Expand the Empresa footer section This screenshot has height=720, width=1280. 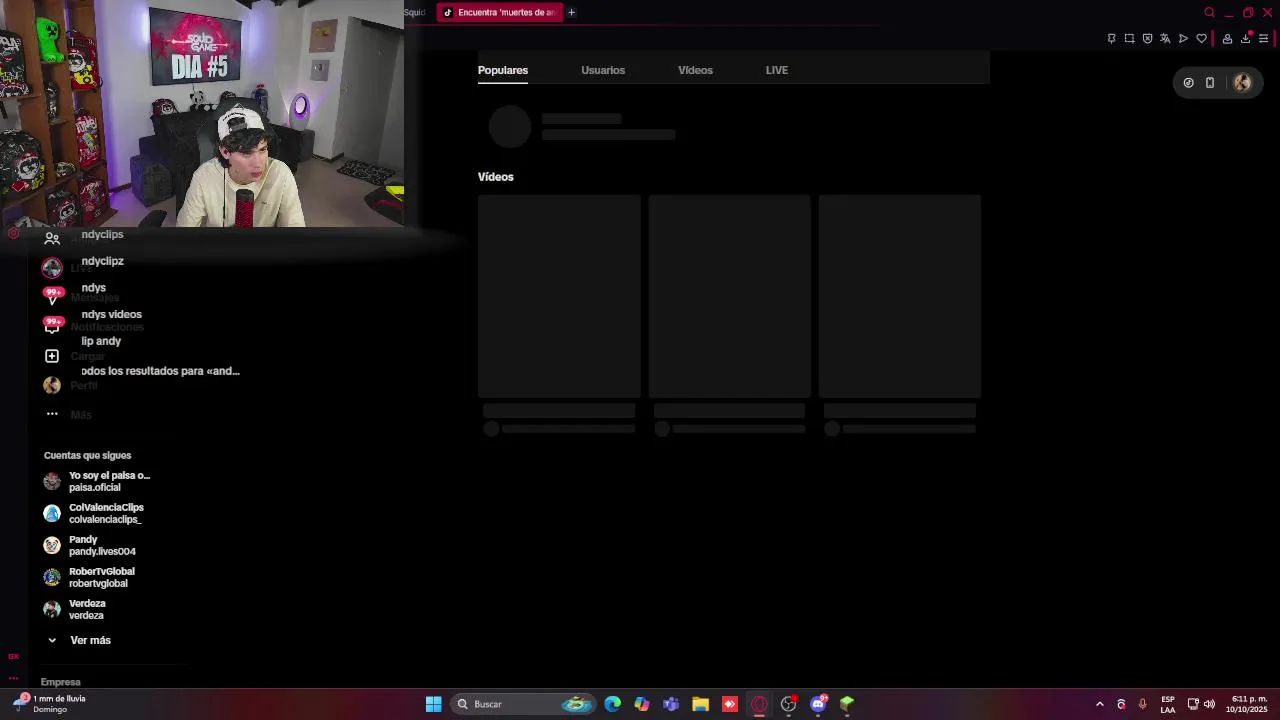coord(60,682)
